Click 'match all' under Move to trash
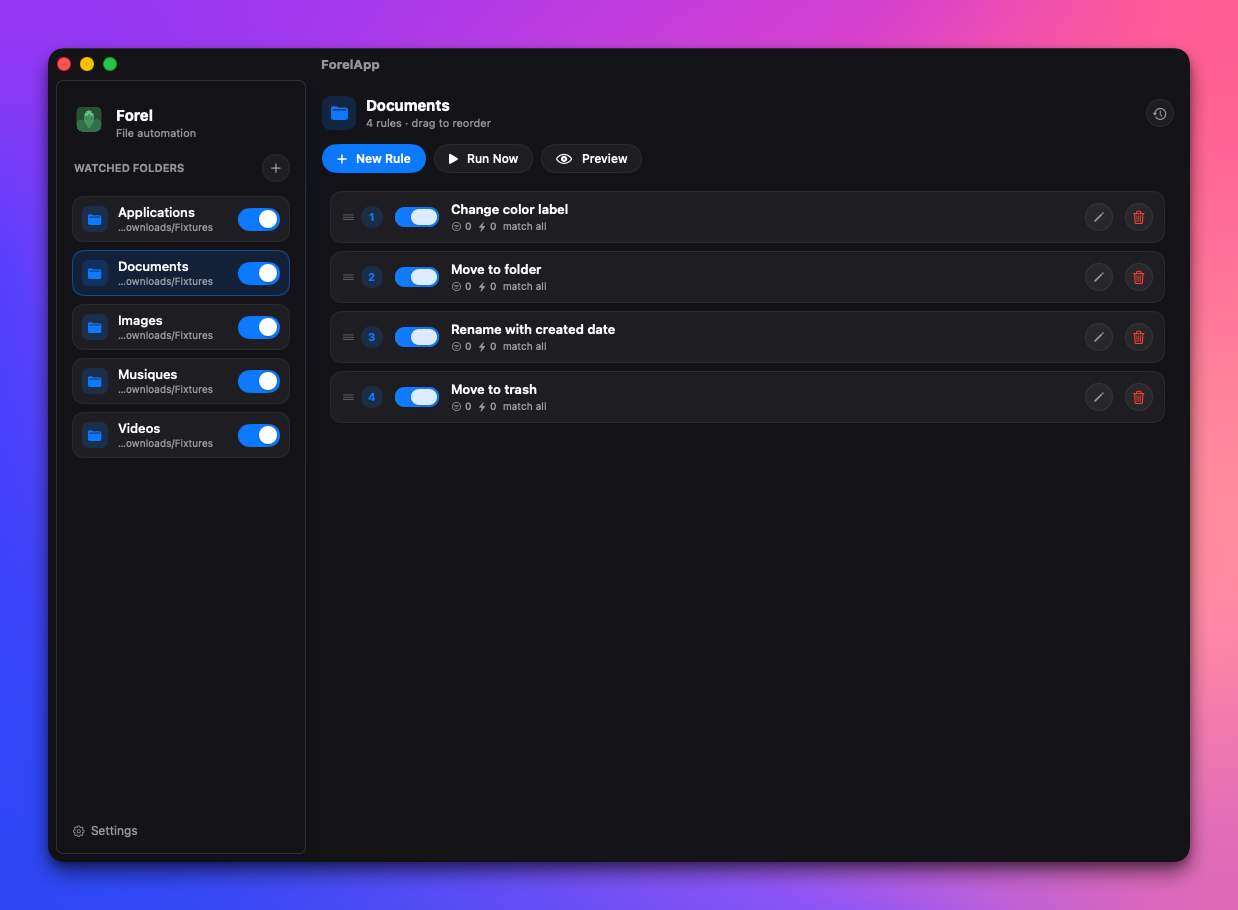This screenshot has width=1238, height=910. (524, 407)
